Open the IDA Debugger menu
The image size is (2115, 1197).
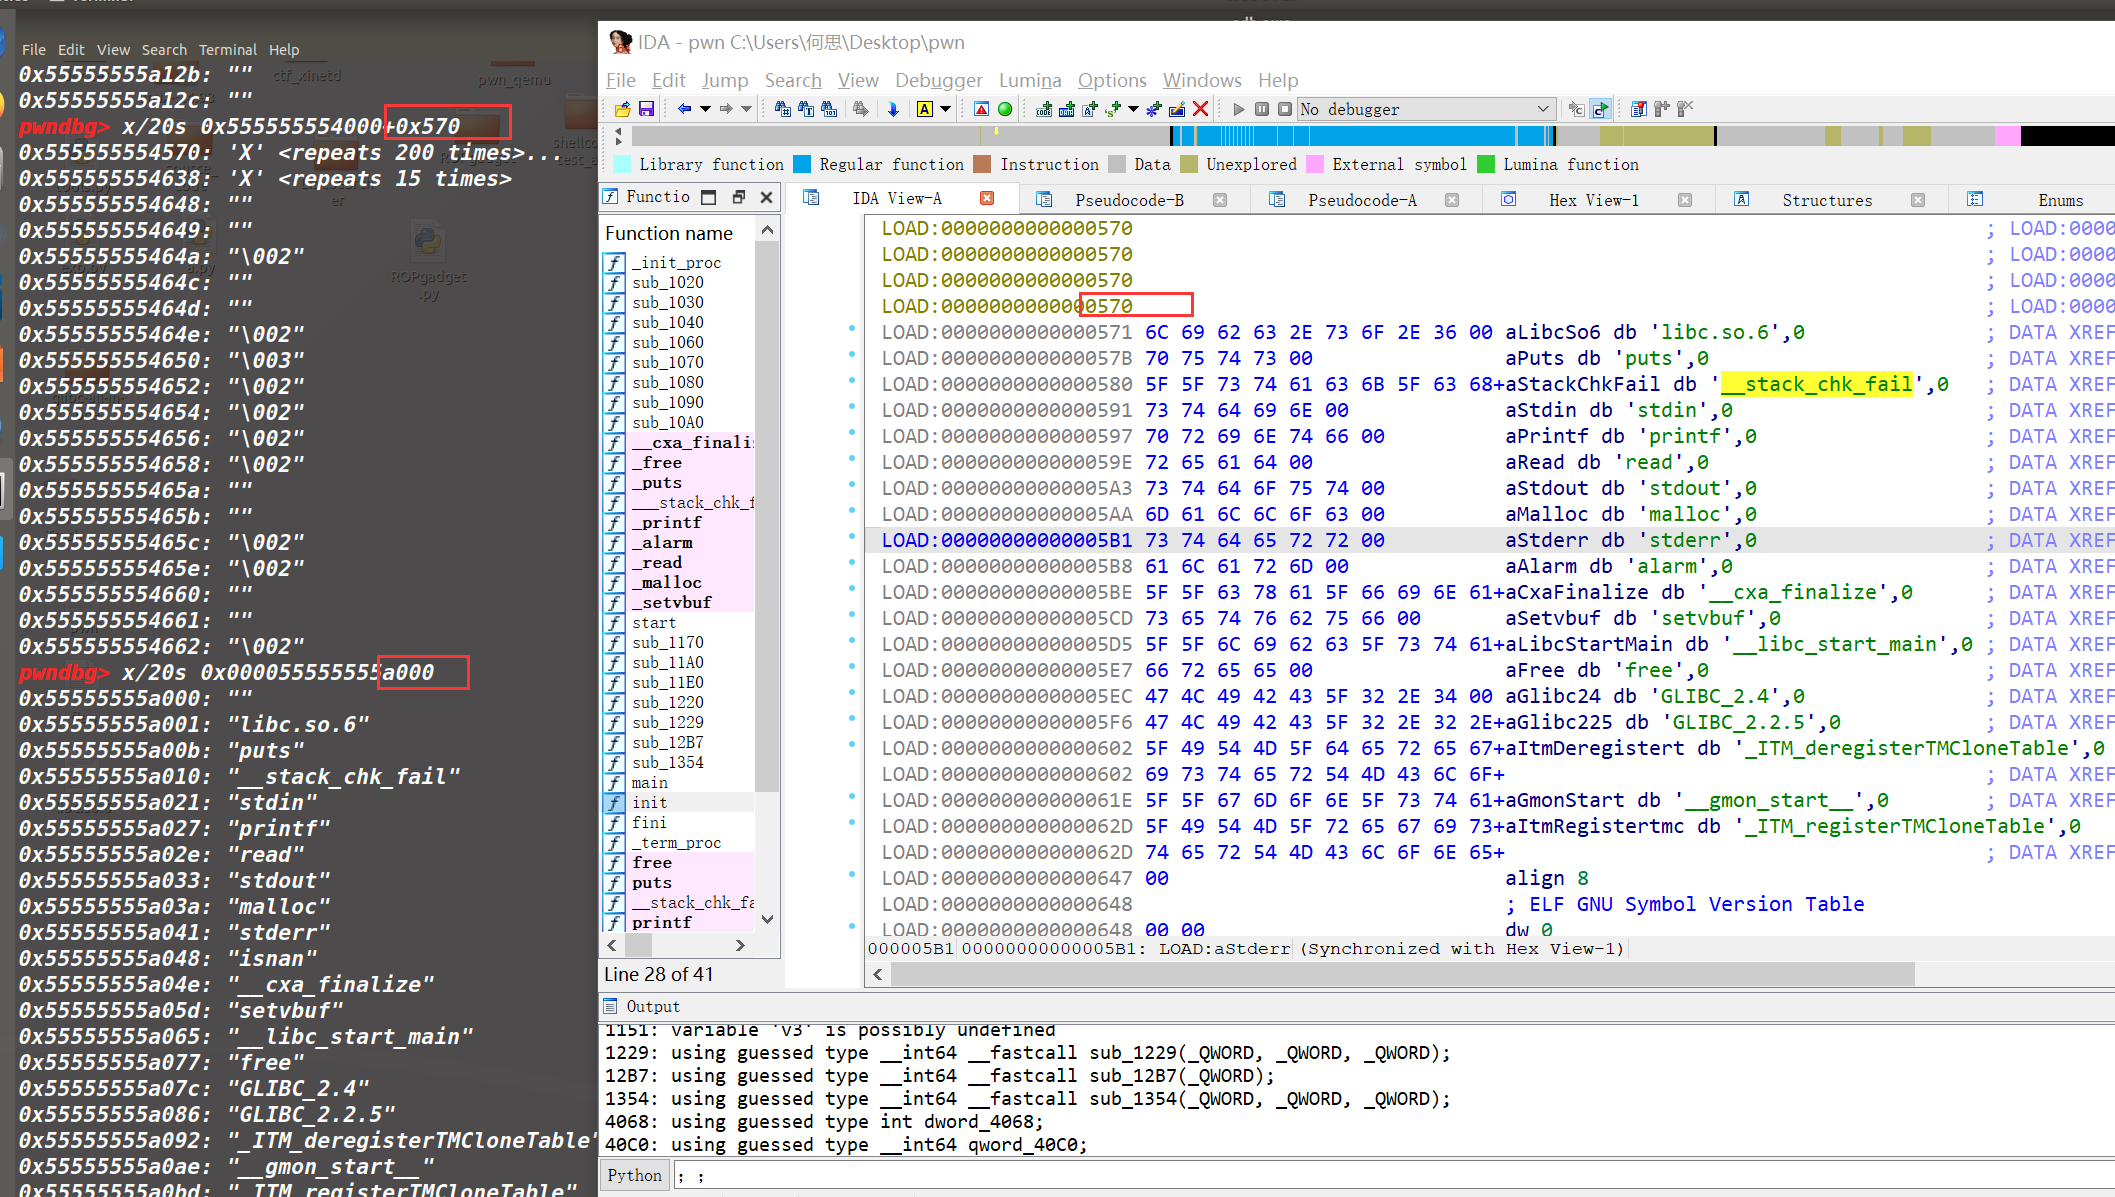pos(938,80)
